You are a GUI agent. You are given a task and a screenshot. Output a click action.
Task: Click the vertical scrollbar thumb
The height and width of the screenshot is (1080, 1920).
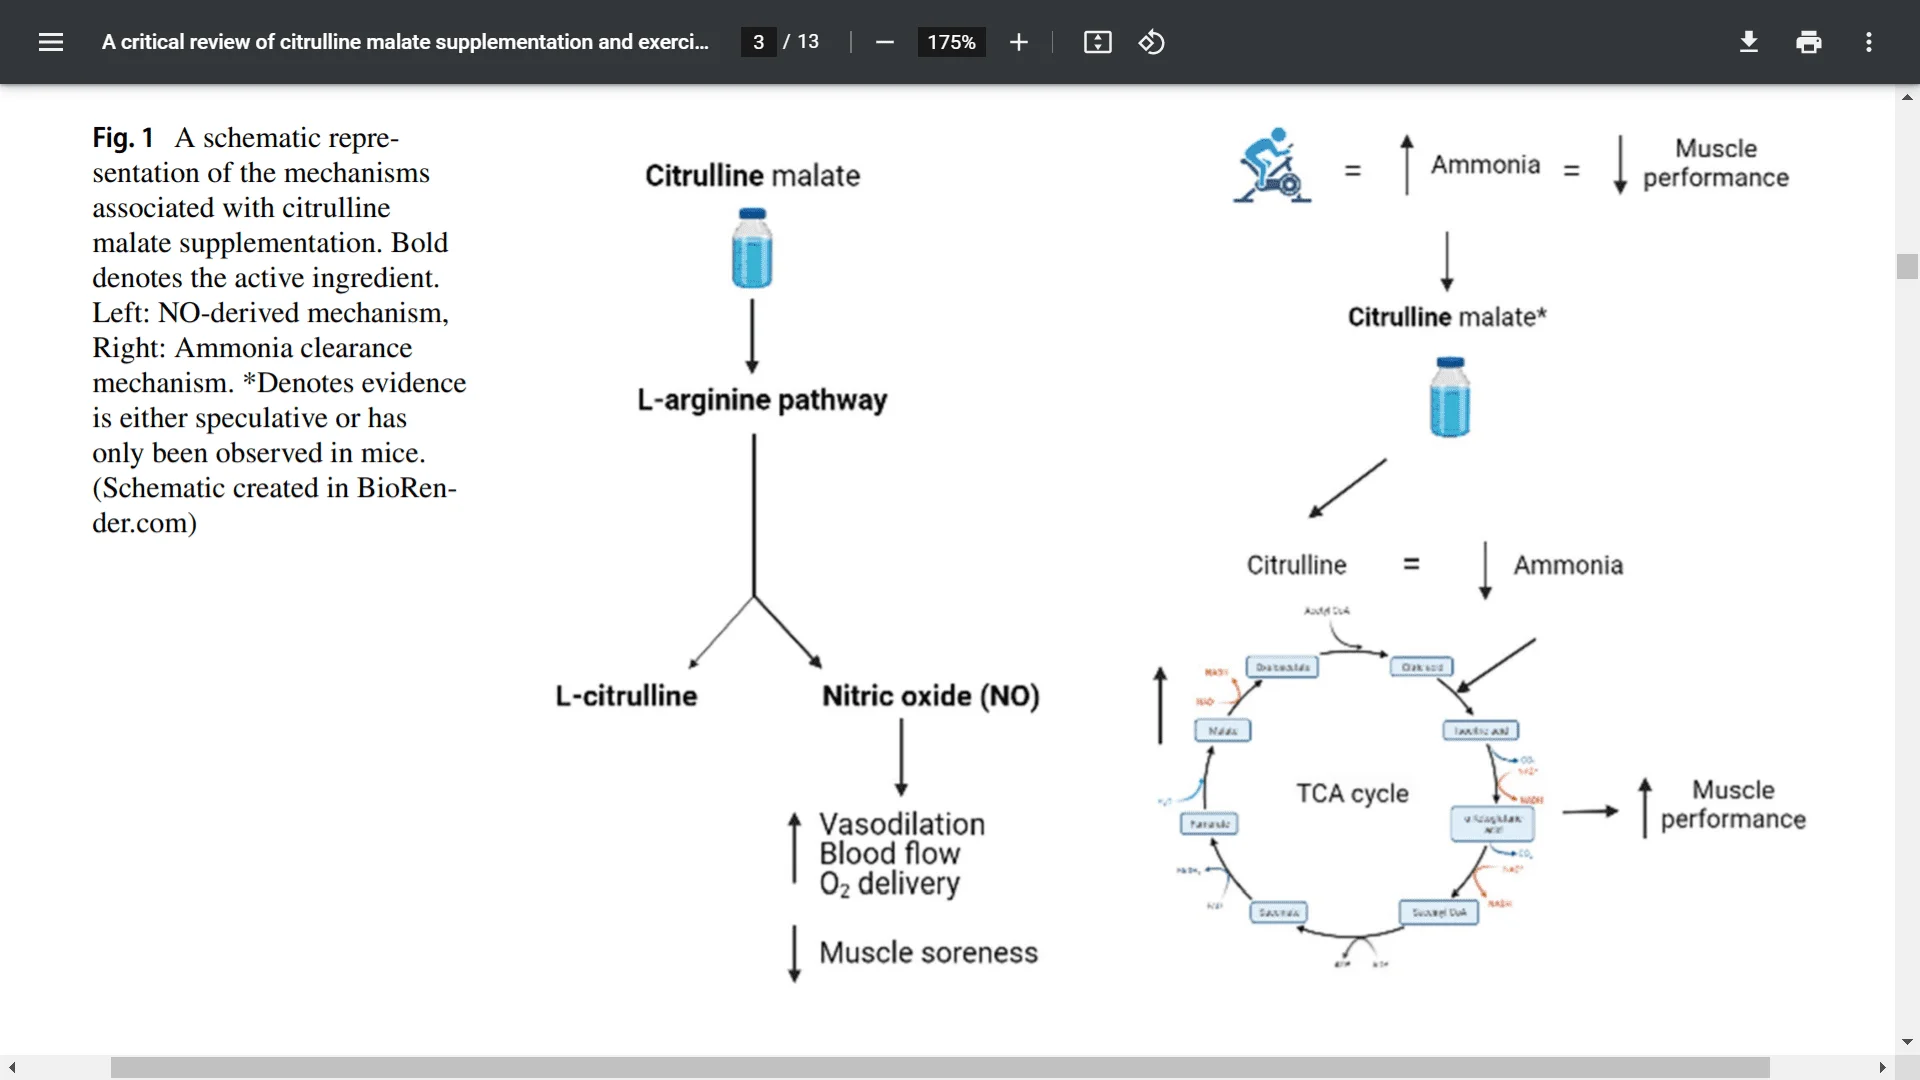click(x=1907, y=267)
